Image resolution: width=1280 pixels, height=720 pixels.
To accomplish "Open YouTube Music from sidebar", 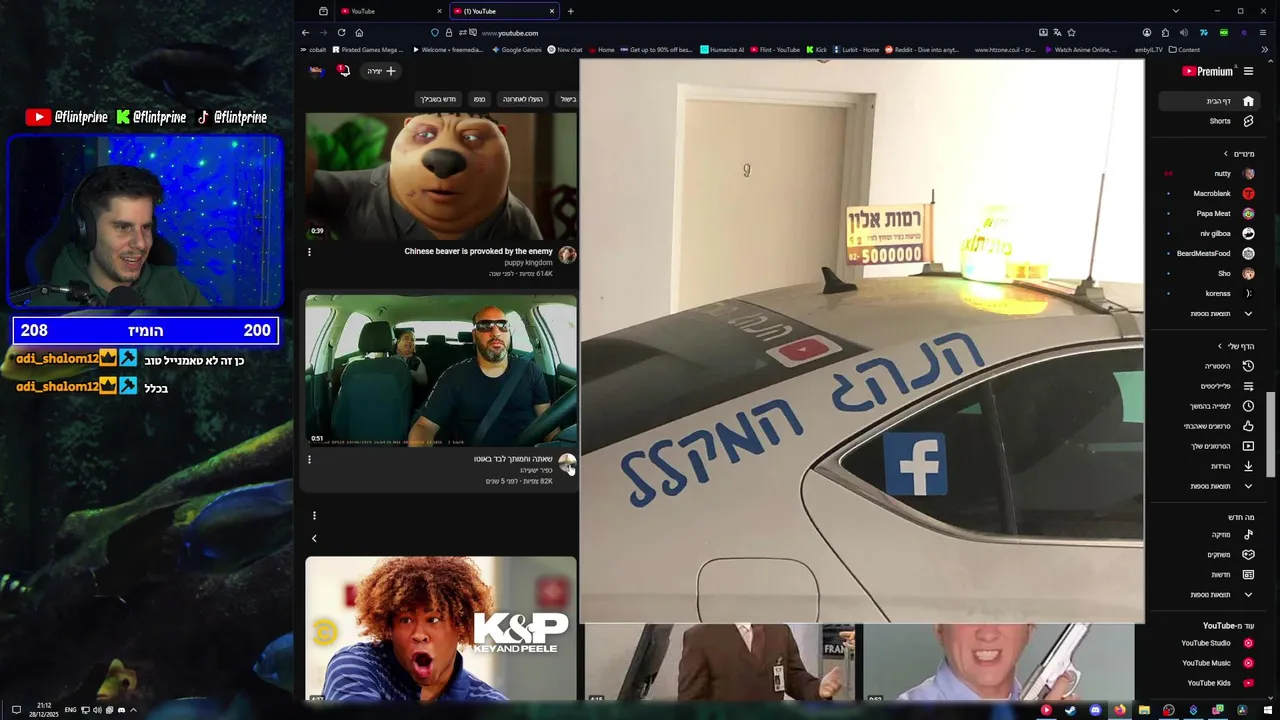I will [1208, 663].
